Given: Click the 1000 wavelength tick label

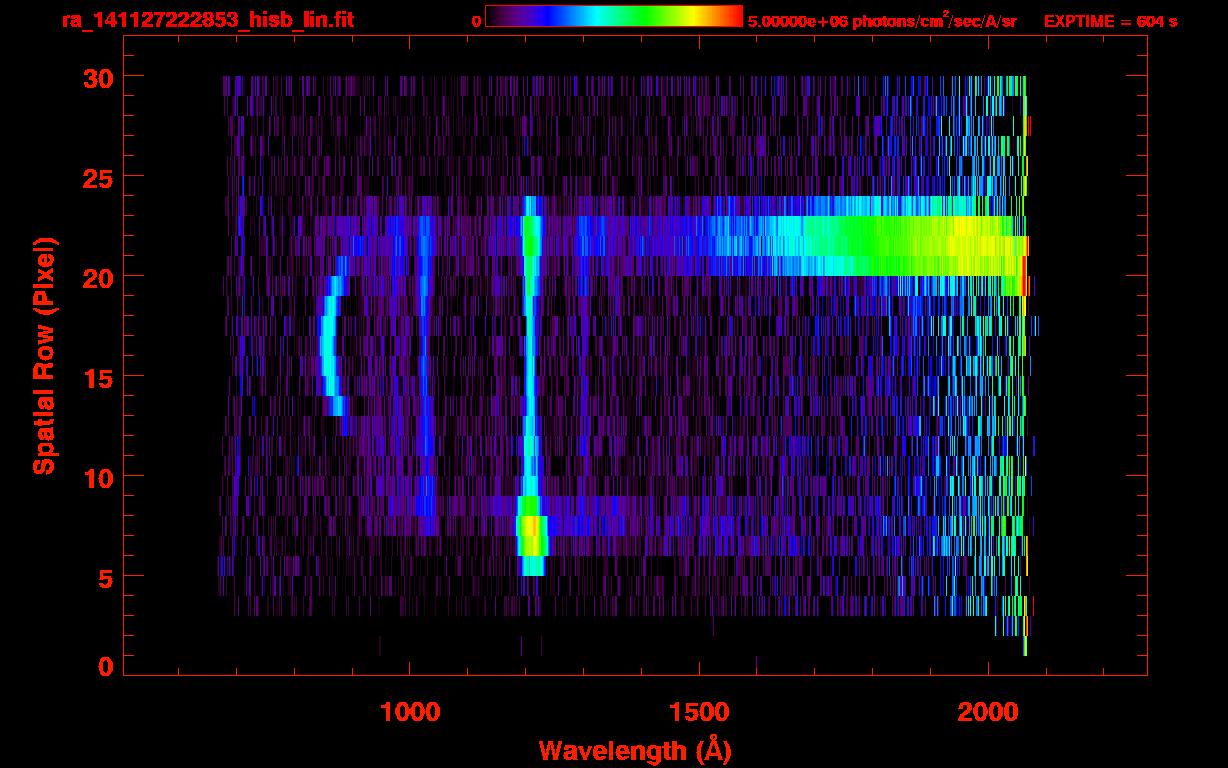Looking at the screenshot, I should click(410, 712).
